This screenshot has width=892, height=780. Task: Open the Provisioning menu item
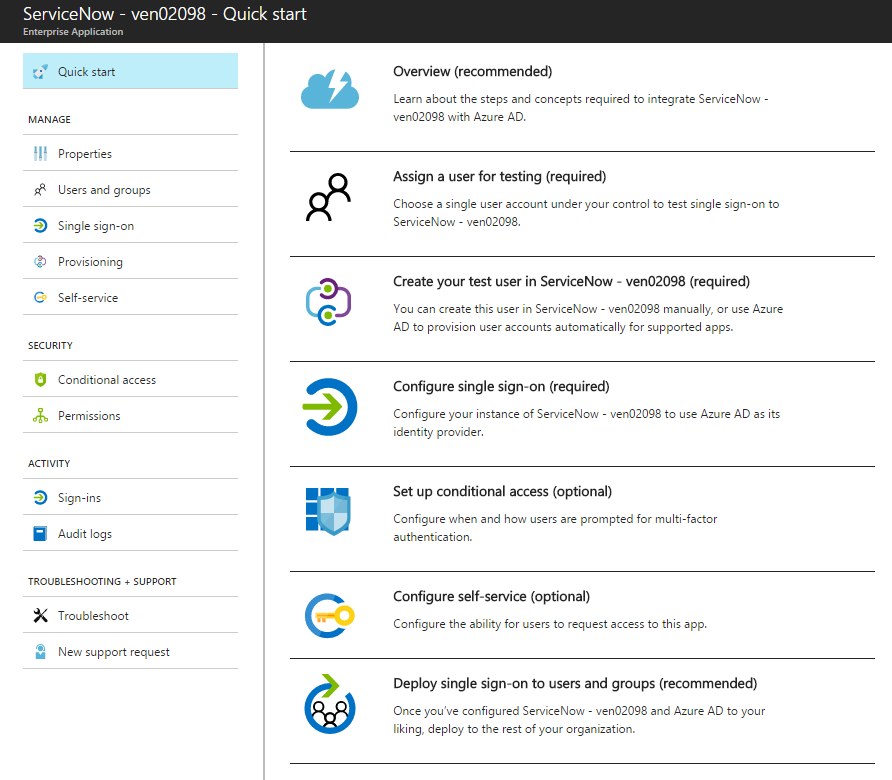pos(130,261)
